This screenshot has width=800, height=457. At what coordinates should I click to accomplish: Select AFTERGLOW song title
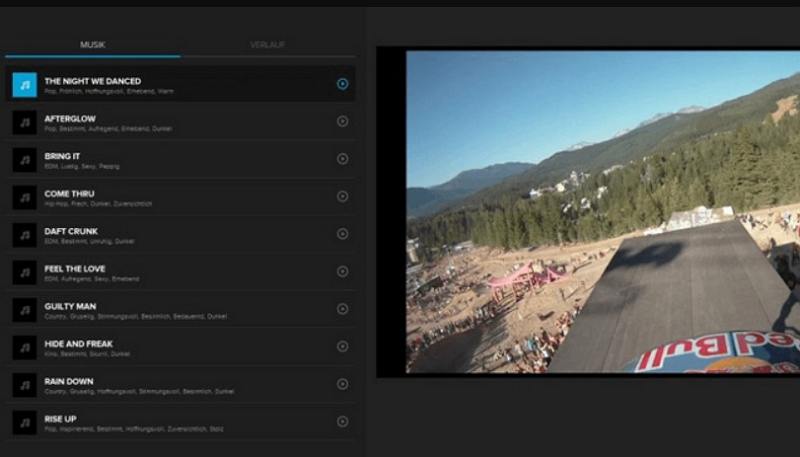[x=70, y=119]
